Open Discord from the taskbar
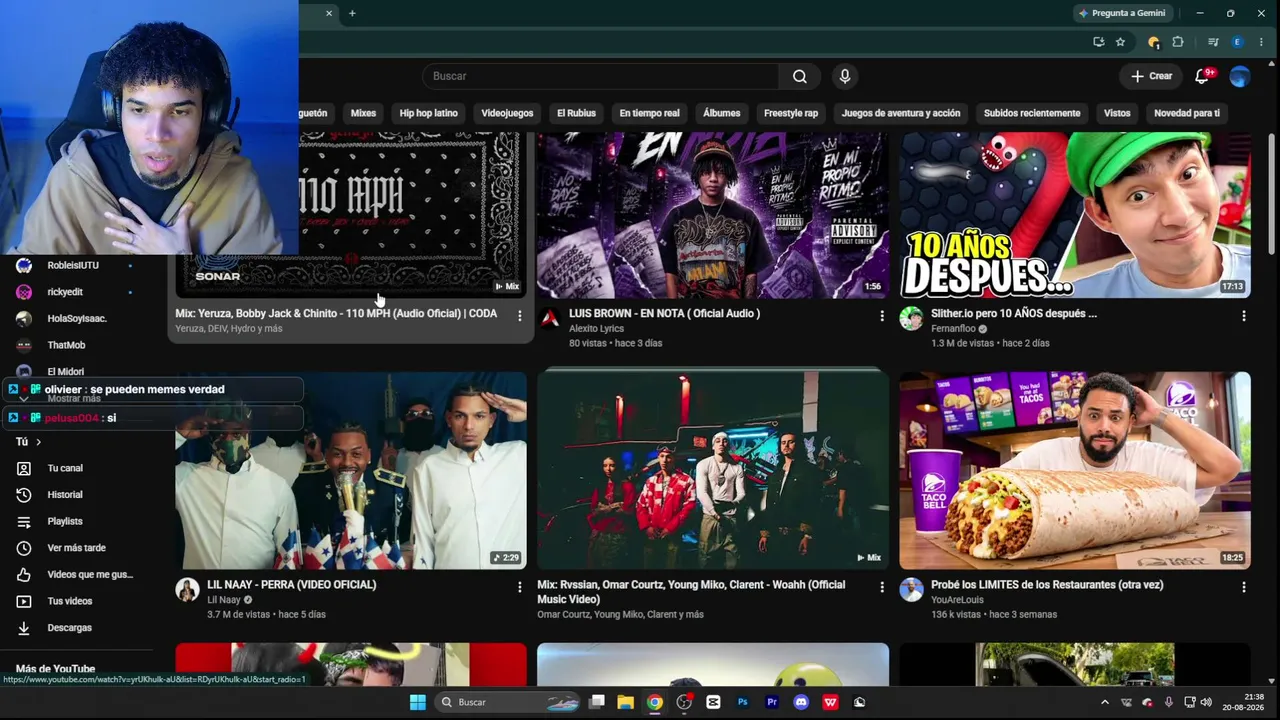The width and height of the screenshot is (1280, 720). (801, 702)
